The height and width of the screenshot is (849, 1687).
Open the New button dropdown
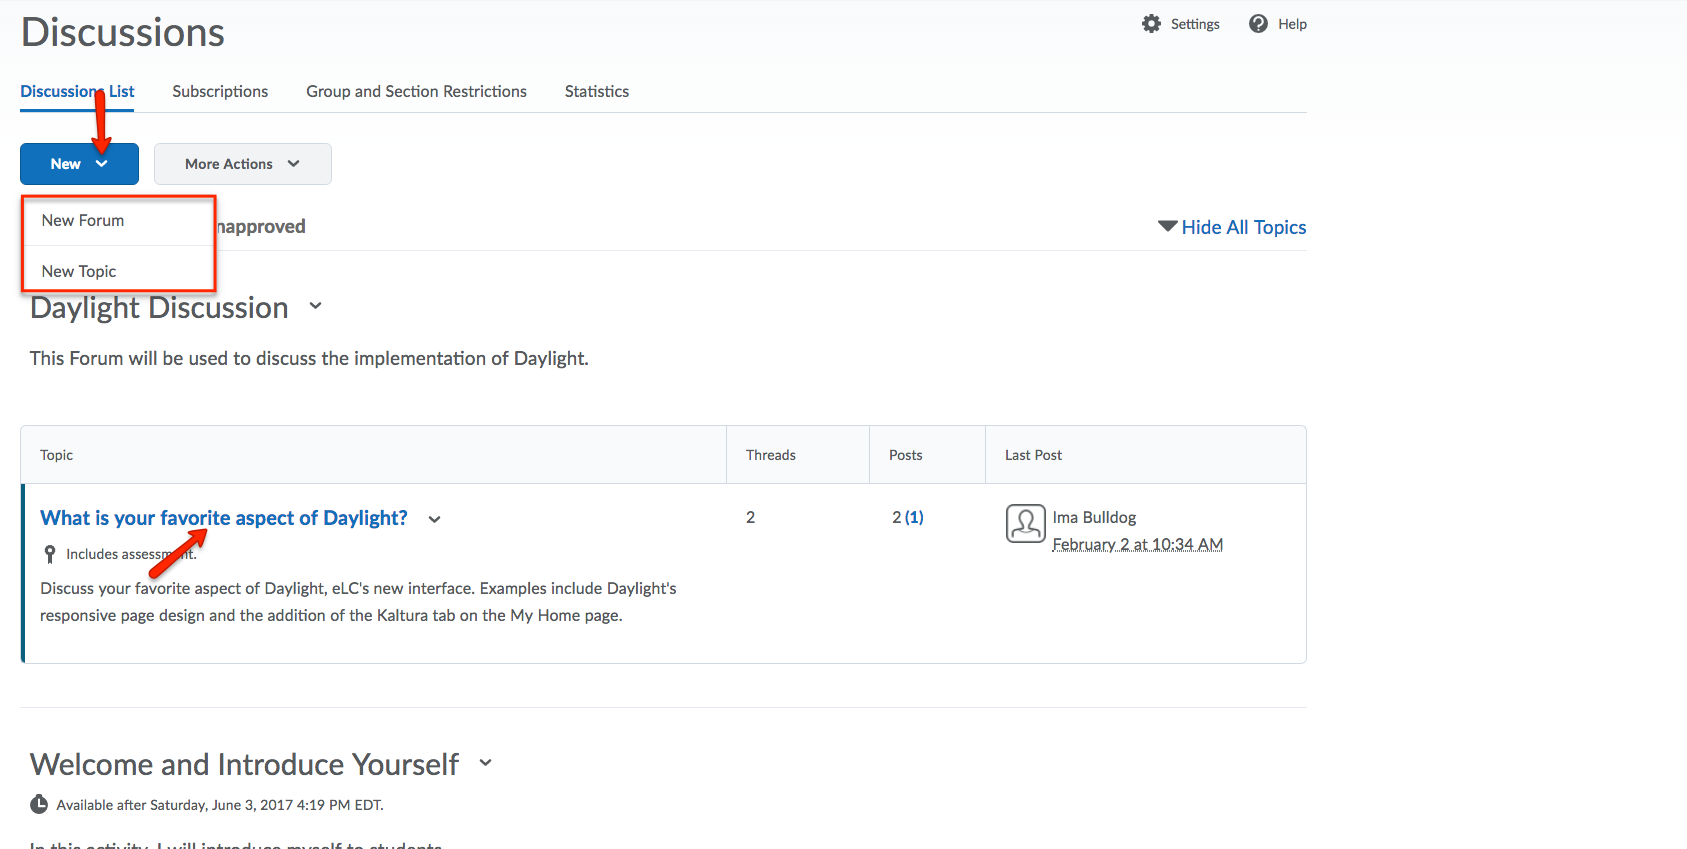tap(79, 164)
